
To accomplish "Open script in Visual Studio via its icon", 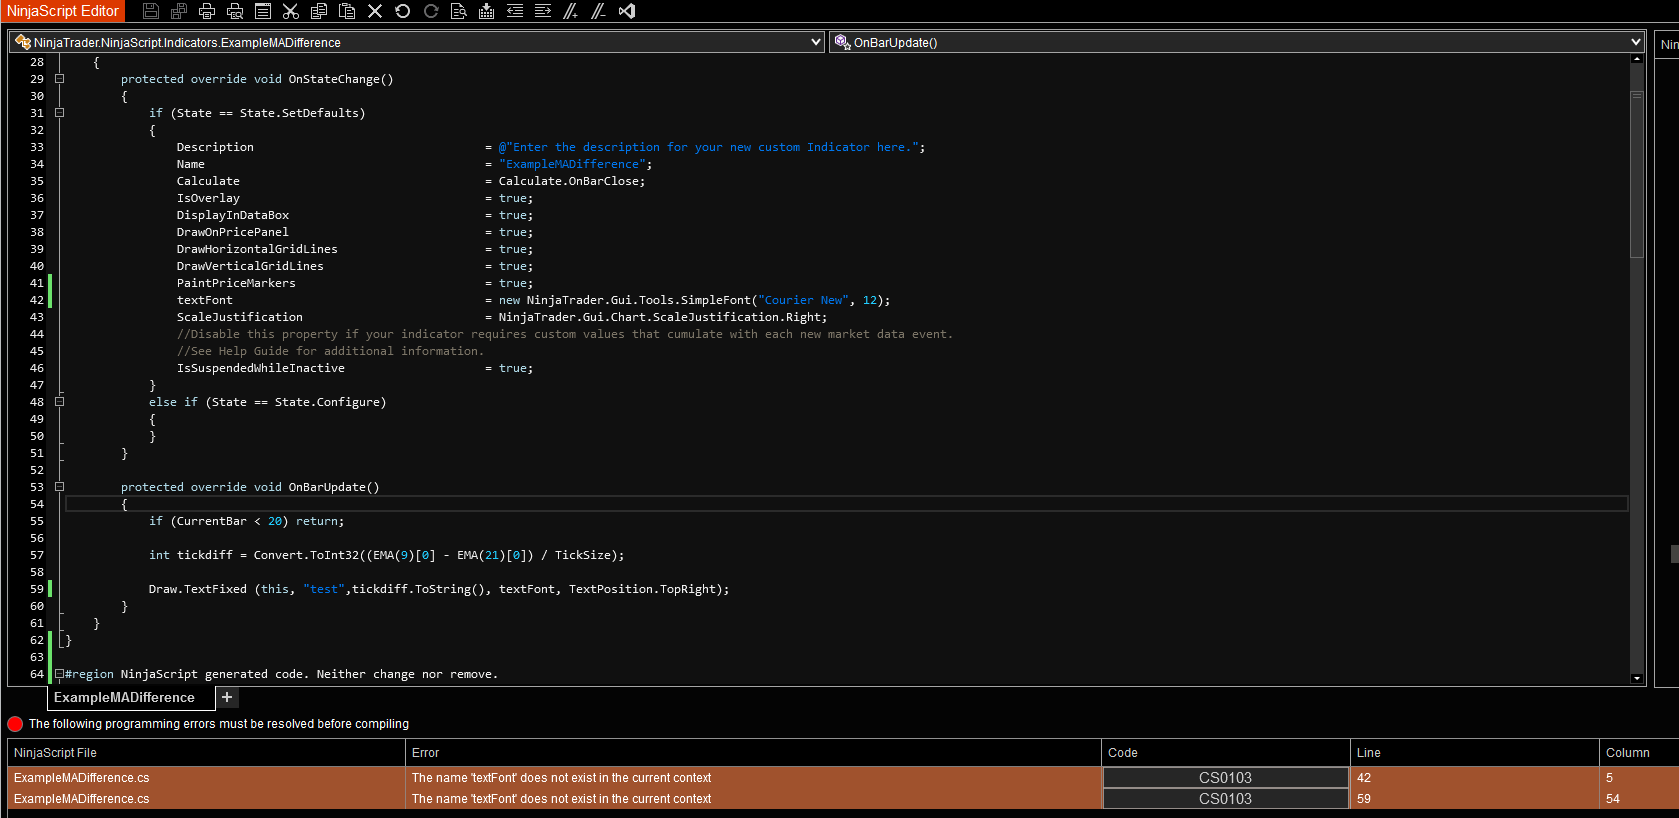I will point(627,11).
